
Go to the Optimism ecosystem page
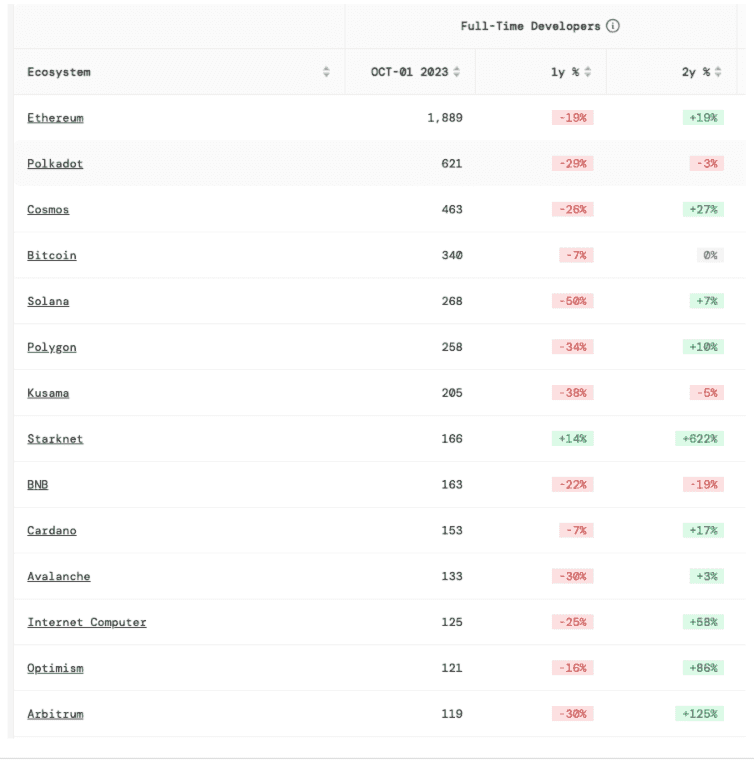point(55,668)
